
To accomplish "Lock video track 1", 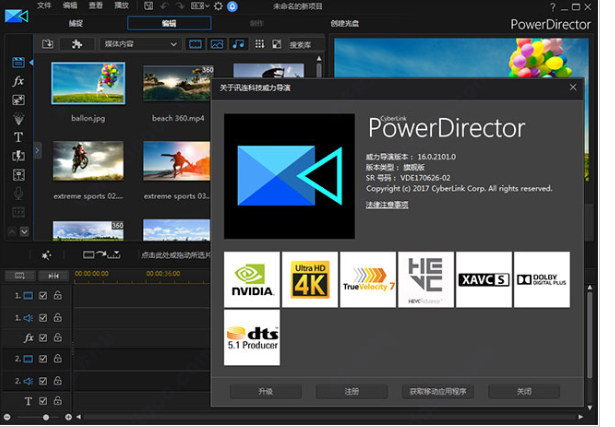I will coord(58,295).
